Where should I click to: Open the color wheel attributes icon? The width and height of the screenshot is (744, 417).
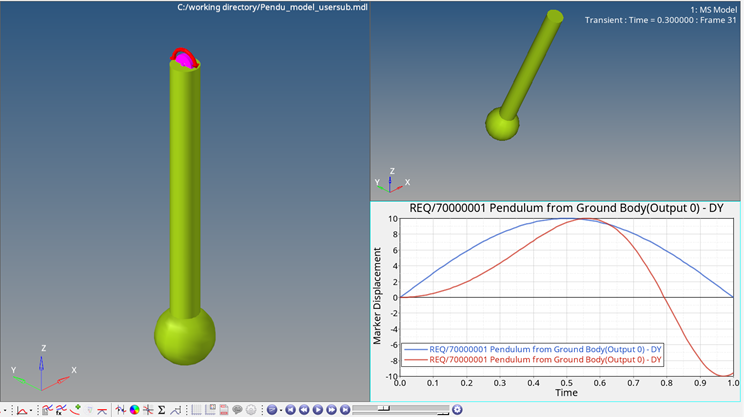click(134, 410)
